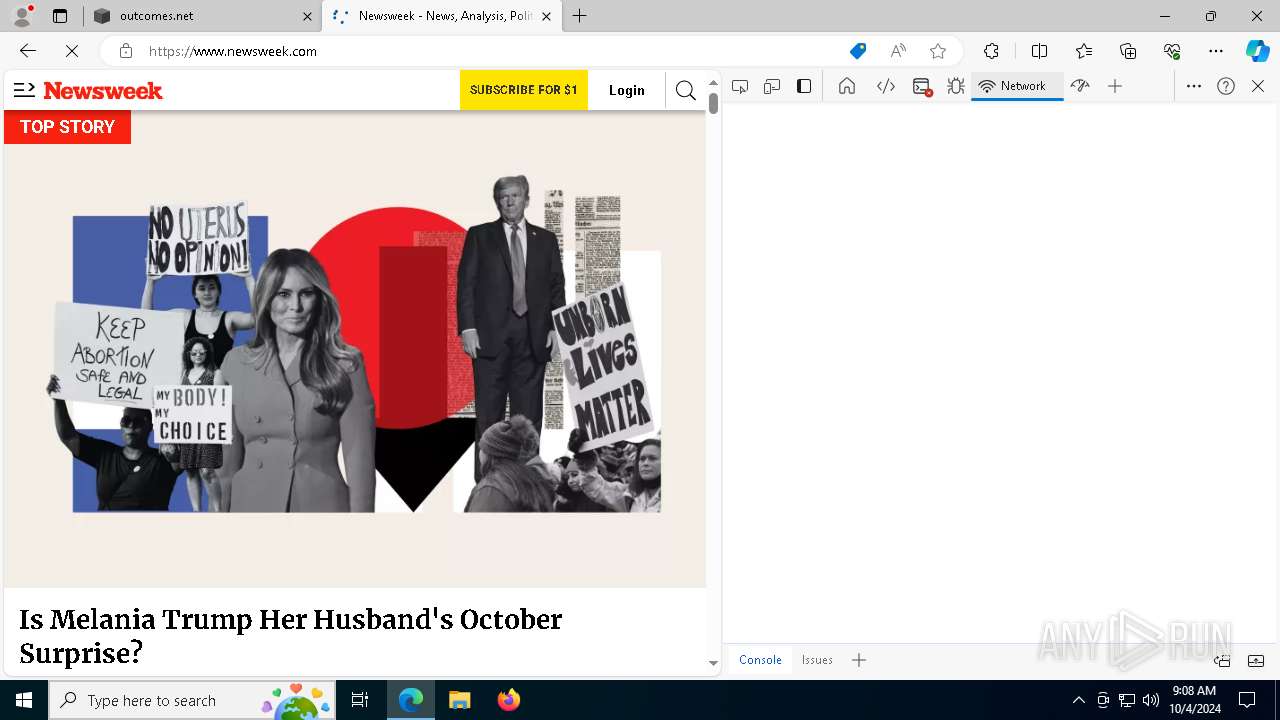Close the outcomes.net tab
Viewport: 1280px width, 720px height.
click(307, 16)
